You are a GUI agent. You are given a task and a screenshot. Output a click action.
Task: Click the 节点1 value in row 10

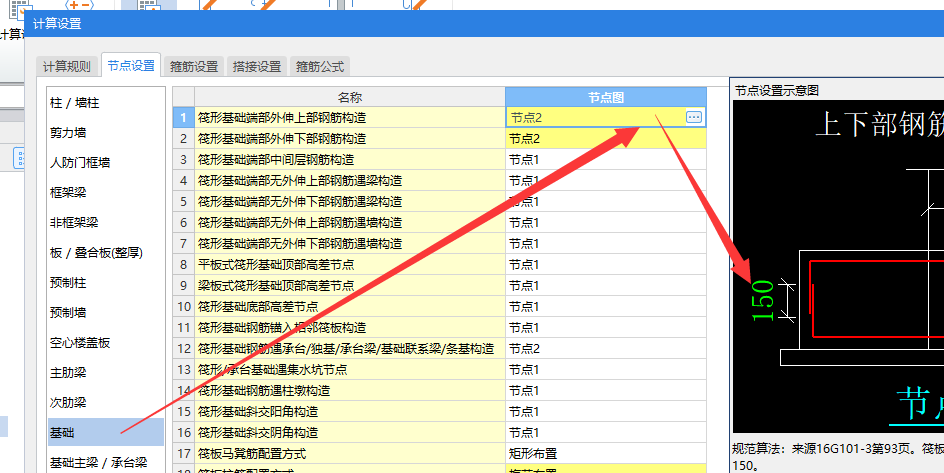[x=606, y=306]
